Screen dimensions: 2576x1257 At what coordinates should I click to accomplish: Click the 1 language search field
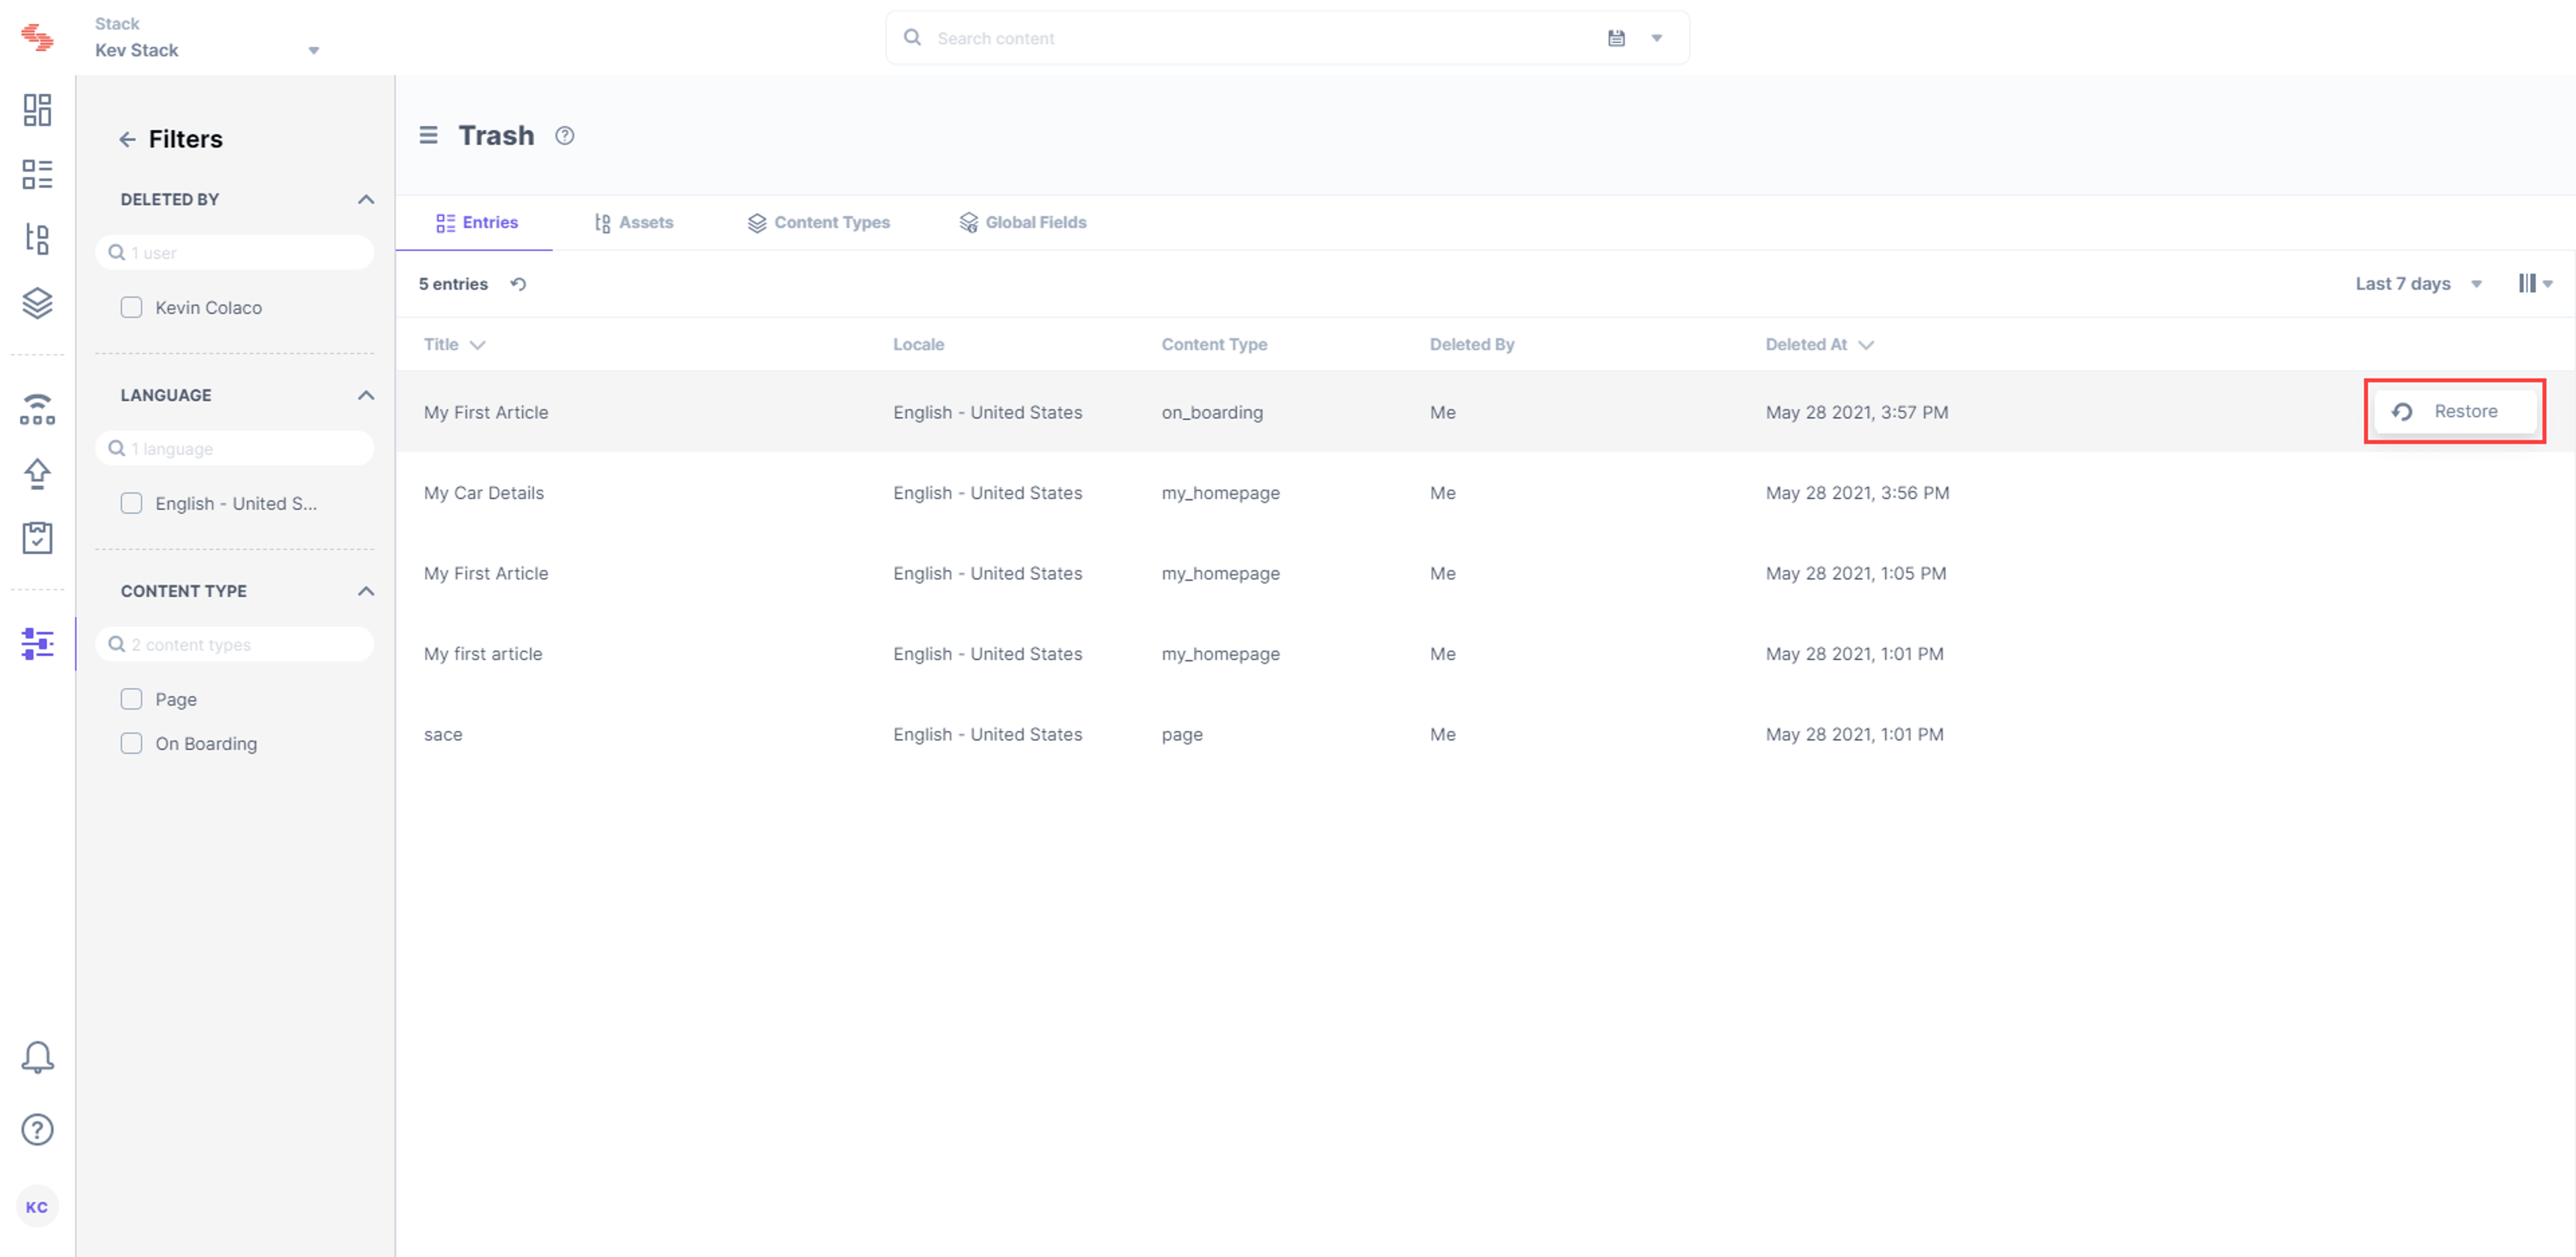coord(235,448)
